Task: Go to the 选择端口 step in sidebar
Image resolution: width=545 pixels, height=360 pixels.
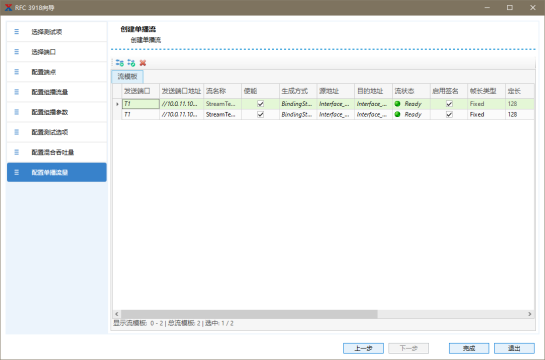Action: (x=57, y=52)
